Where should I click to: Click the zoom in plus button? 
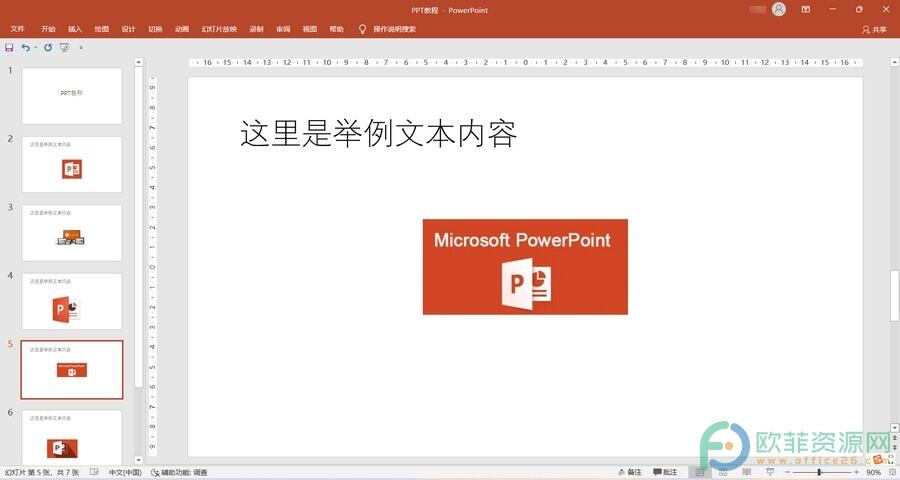click(856, 472)
